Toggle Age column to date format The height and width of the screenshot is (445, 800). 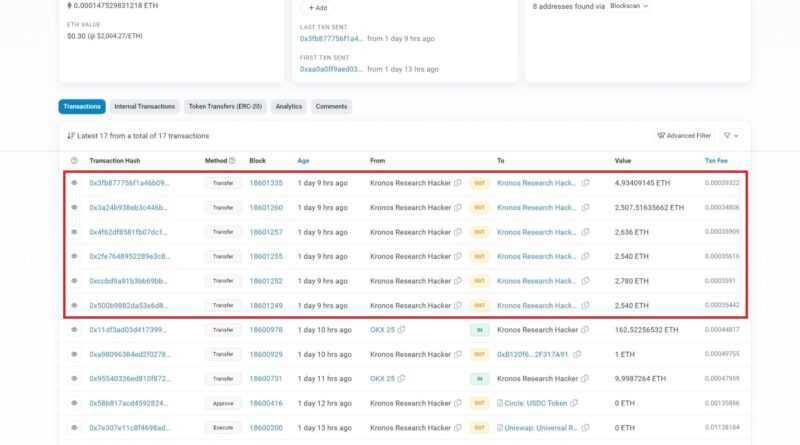coord(303,160)
